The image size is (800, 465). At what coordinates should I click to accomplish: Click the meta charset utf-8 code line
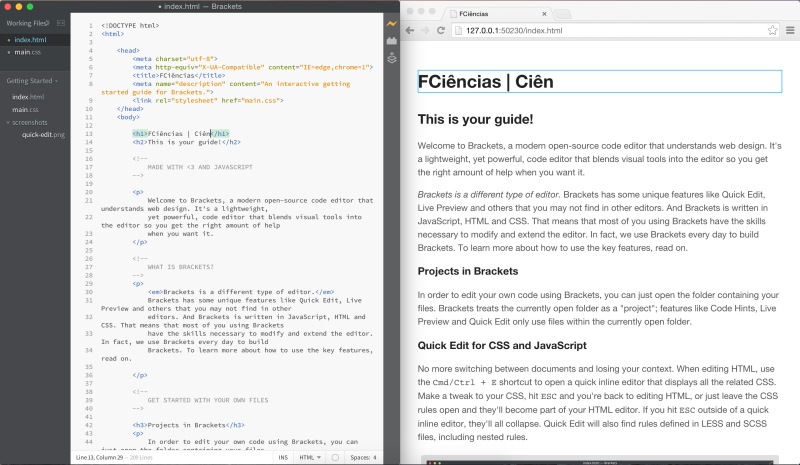(x=174, y=59)
